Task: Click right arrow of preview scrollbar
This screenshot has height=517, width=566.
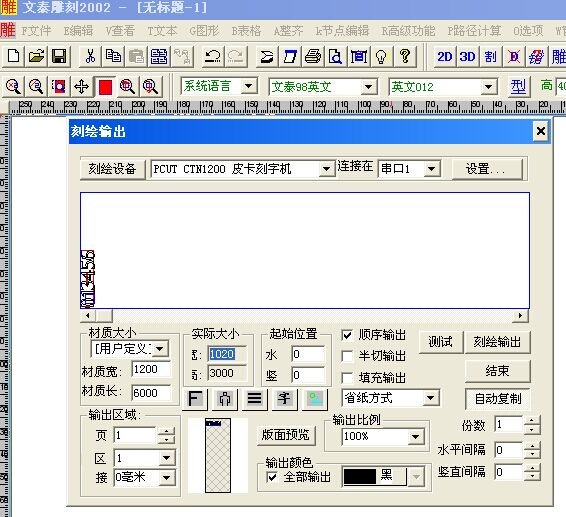Action: (x=520, y=316)
